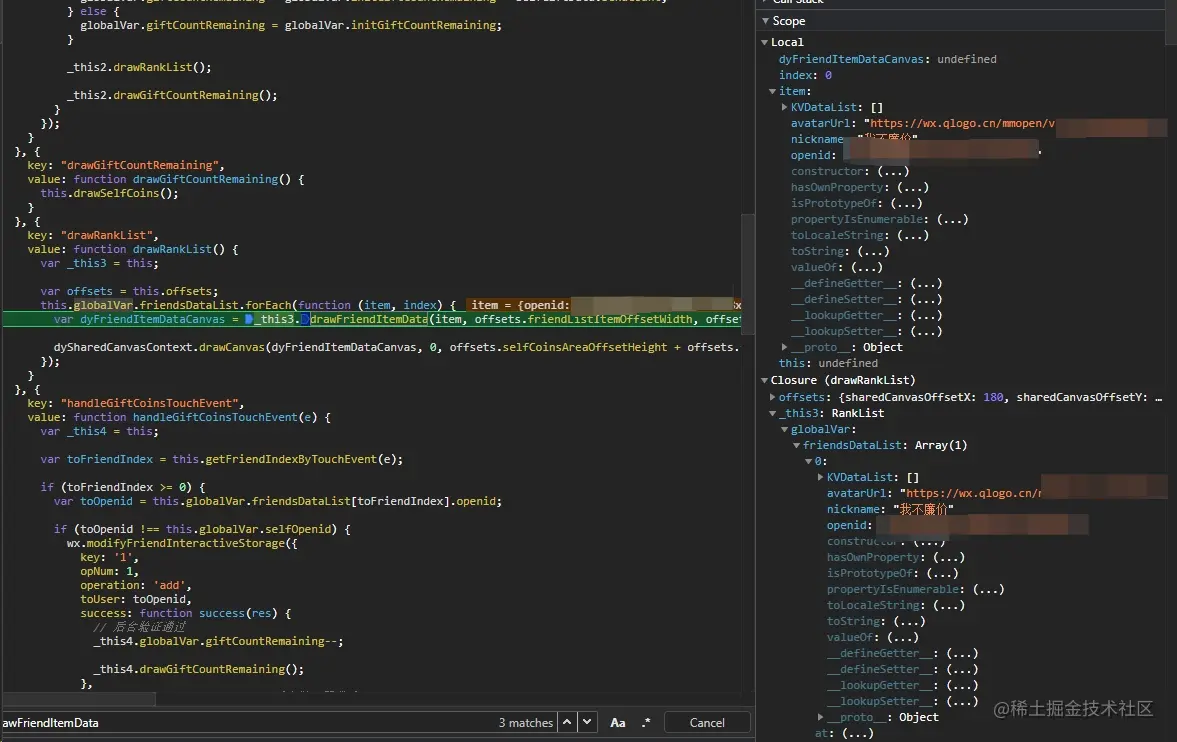Select the openid row under friendsDataList
This screenshot has height=742, width=1177.
pyautogui.click(x=957, y=525)
